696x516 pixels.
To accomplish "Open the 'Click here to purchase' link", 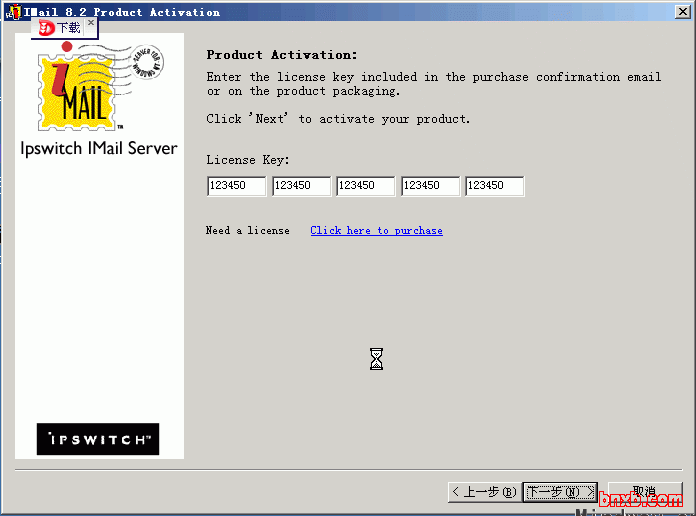I will (x=376, y=231).
